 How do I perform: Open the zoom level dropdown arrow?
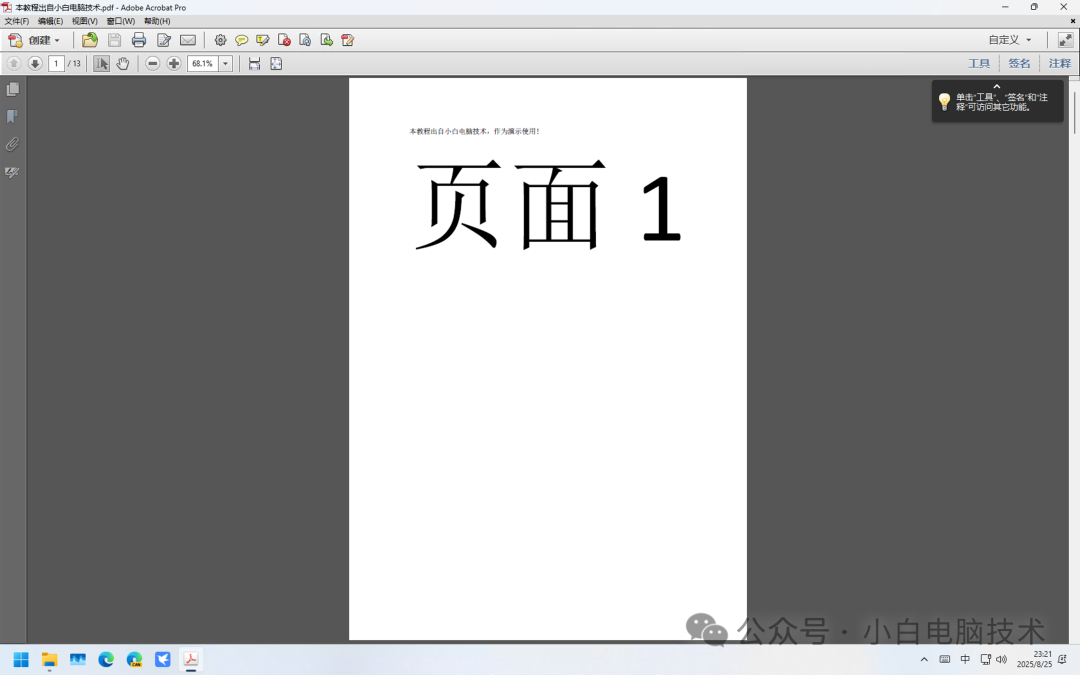[x=225, y=63]
